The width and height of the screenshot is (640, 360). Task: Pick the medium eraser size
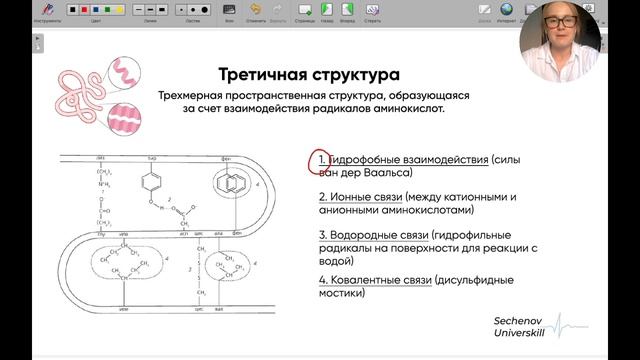coord(193,10)
